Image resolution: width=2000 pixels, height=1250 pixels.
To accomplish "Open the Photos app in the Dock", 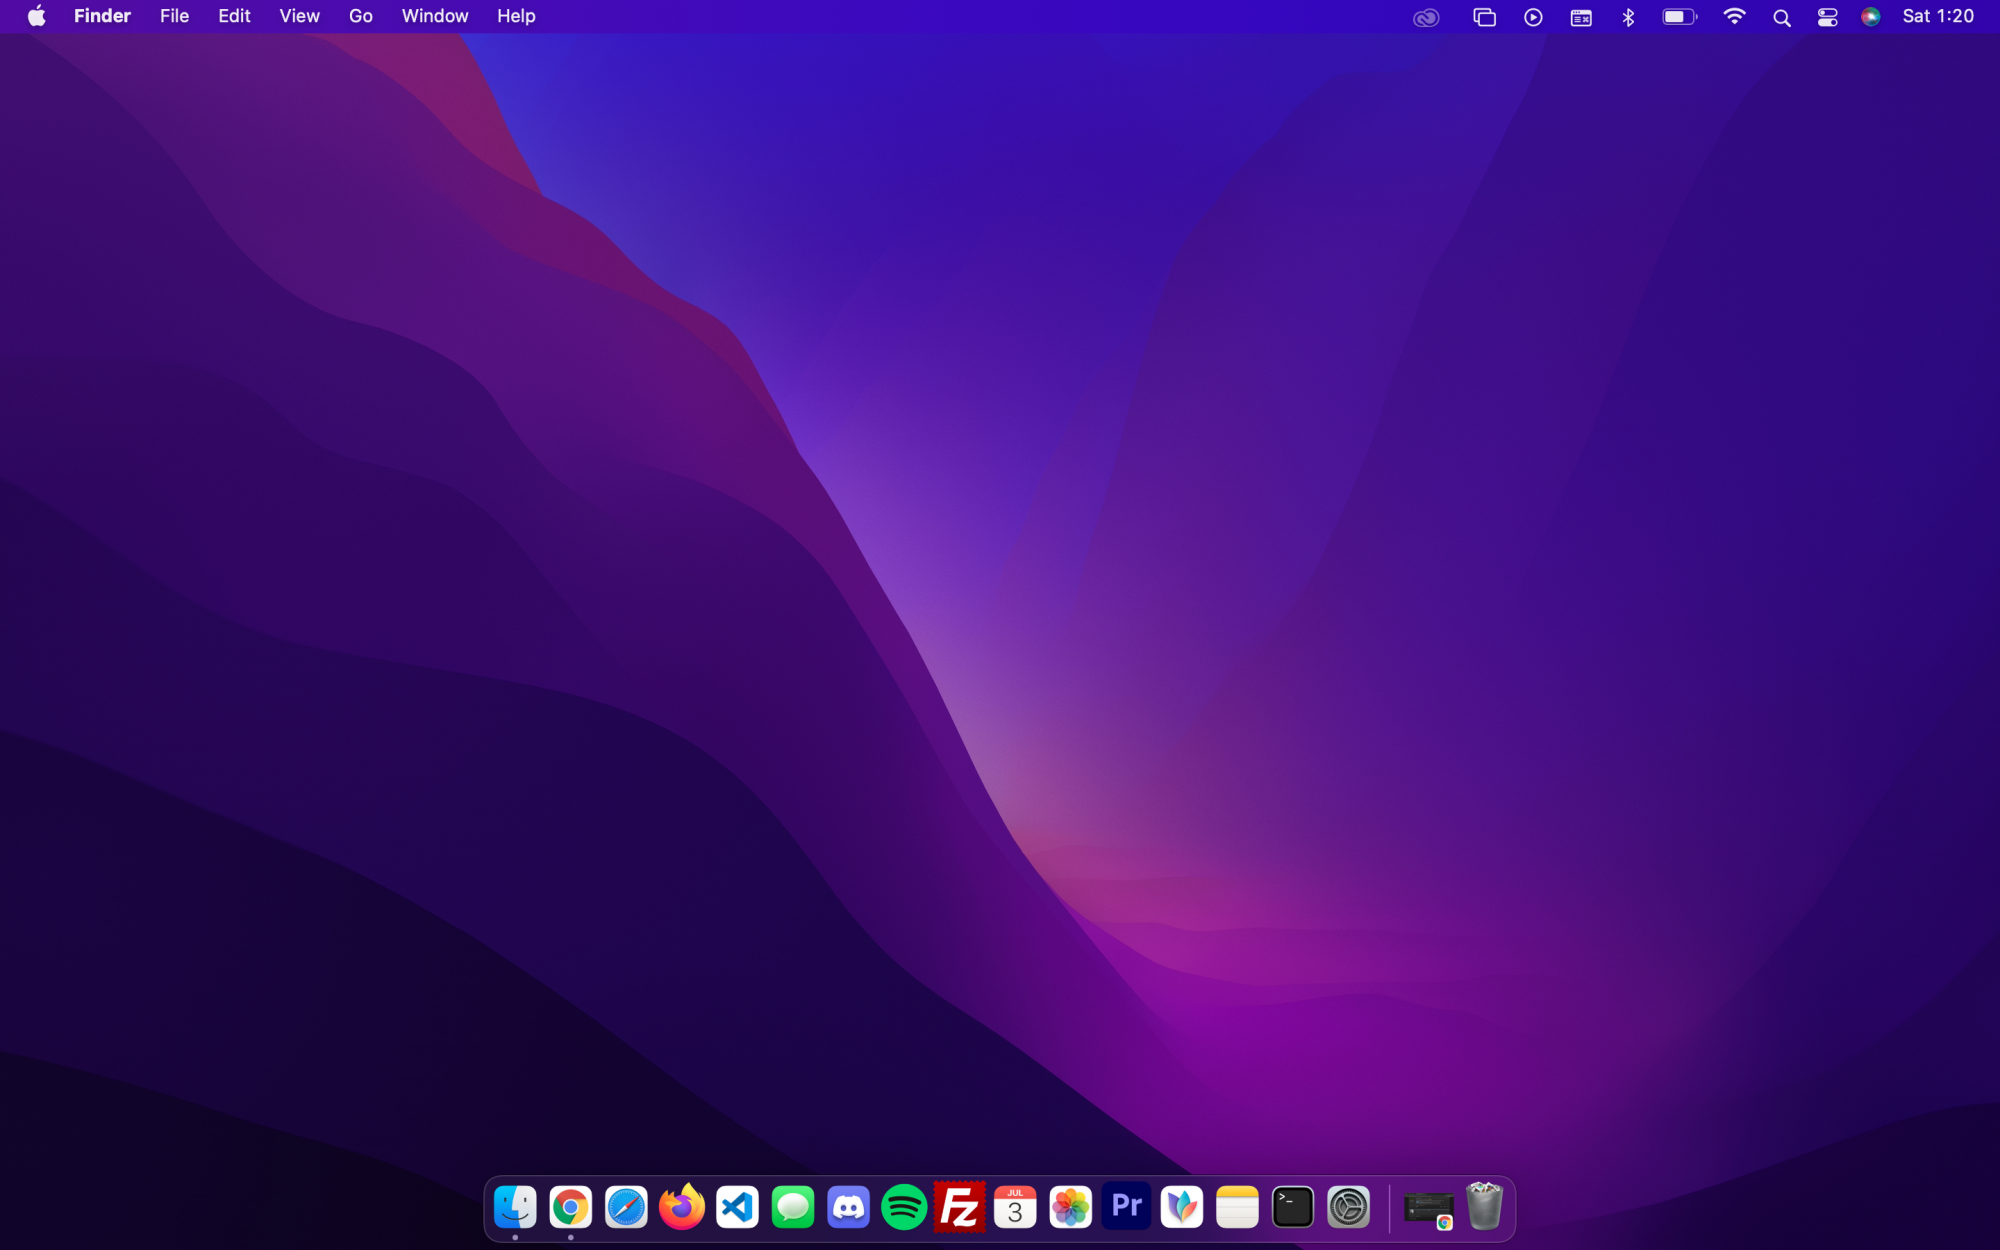I will point(1071,1207).
